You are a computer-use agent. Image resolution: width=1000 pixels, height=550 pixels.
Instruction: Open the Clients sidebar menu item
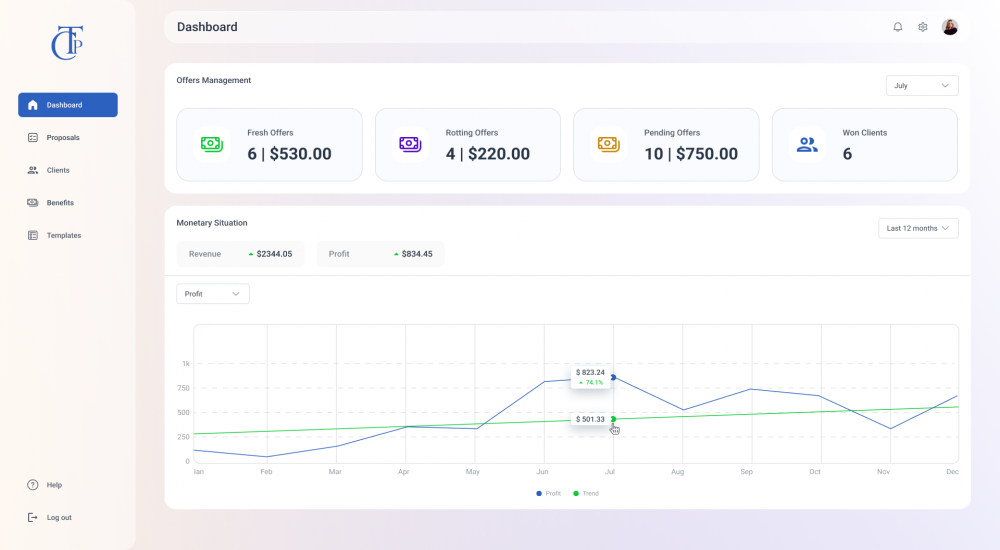tap(58, 170)
